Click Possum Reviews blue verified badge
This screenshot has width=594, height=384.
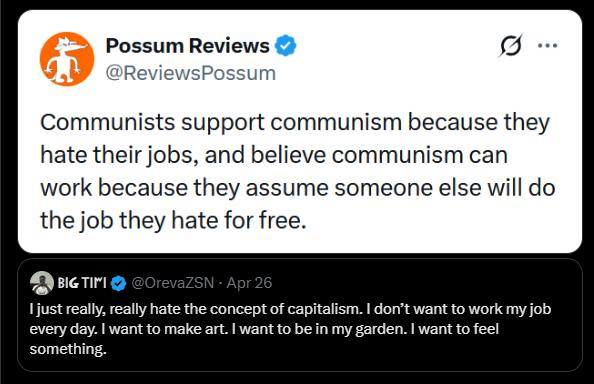pos(285,45)
